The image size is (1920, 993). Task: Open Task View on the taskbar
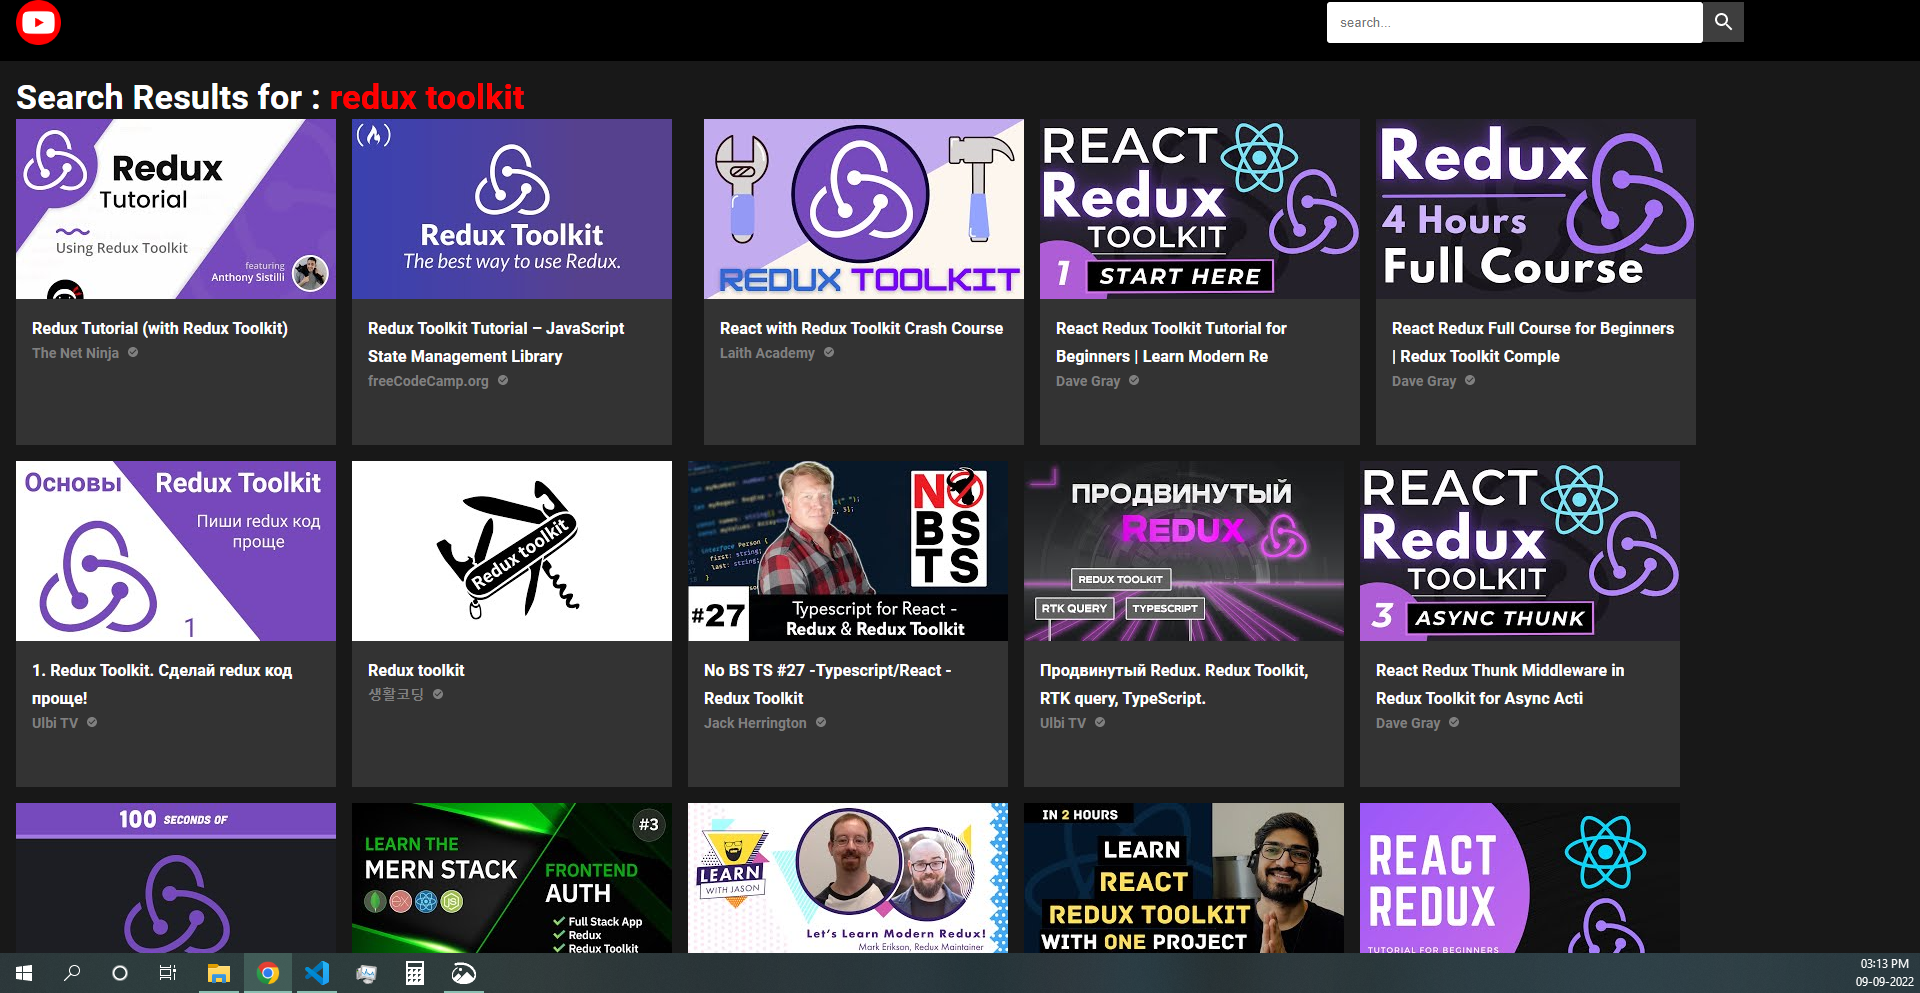pos(168,973)
